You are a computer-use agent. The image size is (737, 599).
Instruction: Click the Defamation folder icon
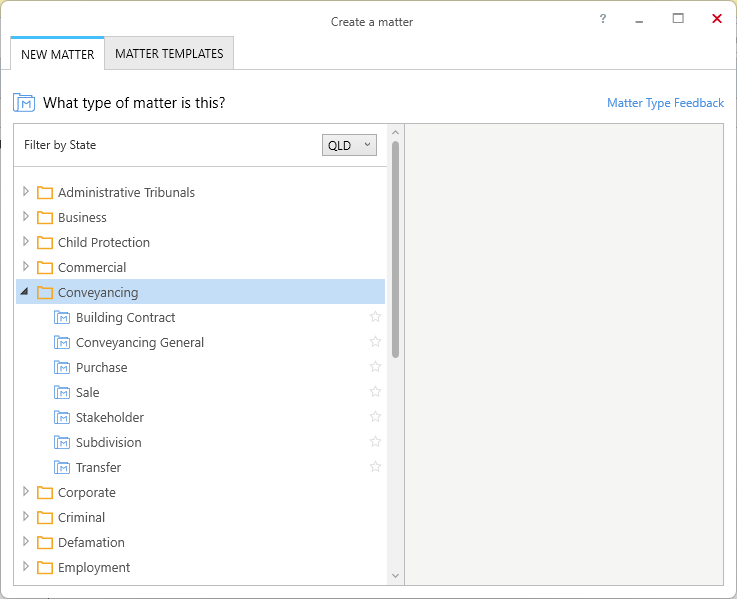45,543
